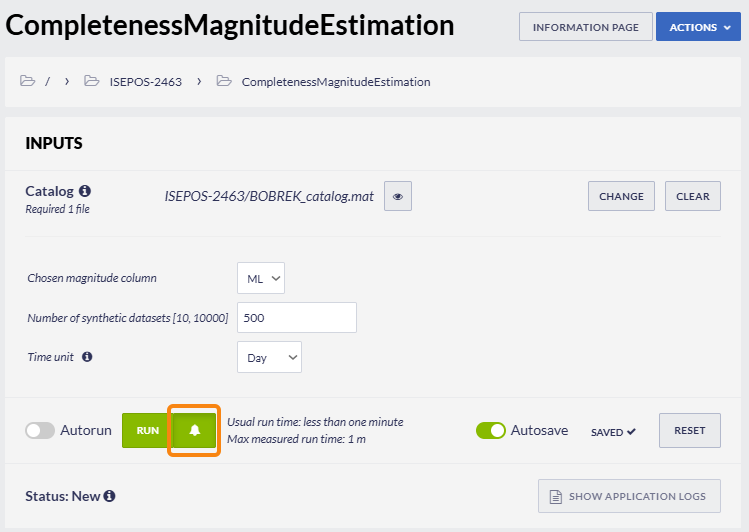Viewport: 749px width, 532px height.
Task: Click the RESET button
Action: click(x=690, y=430)
